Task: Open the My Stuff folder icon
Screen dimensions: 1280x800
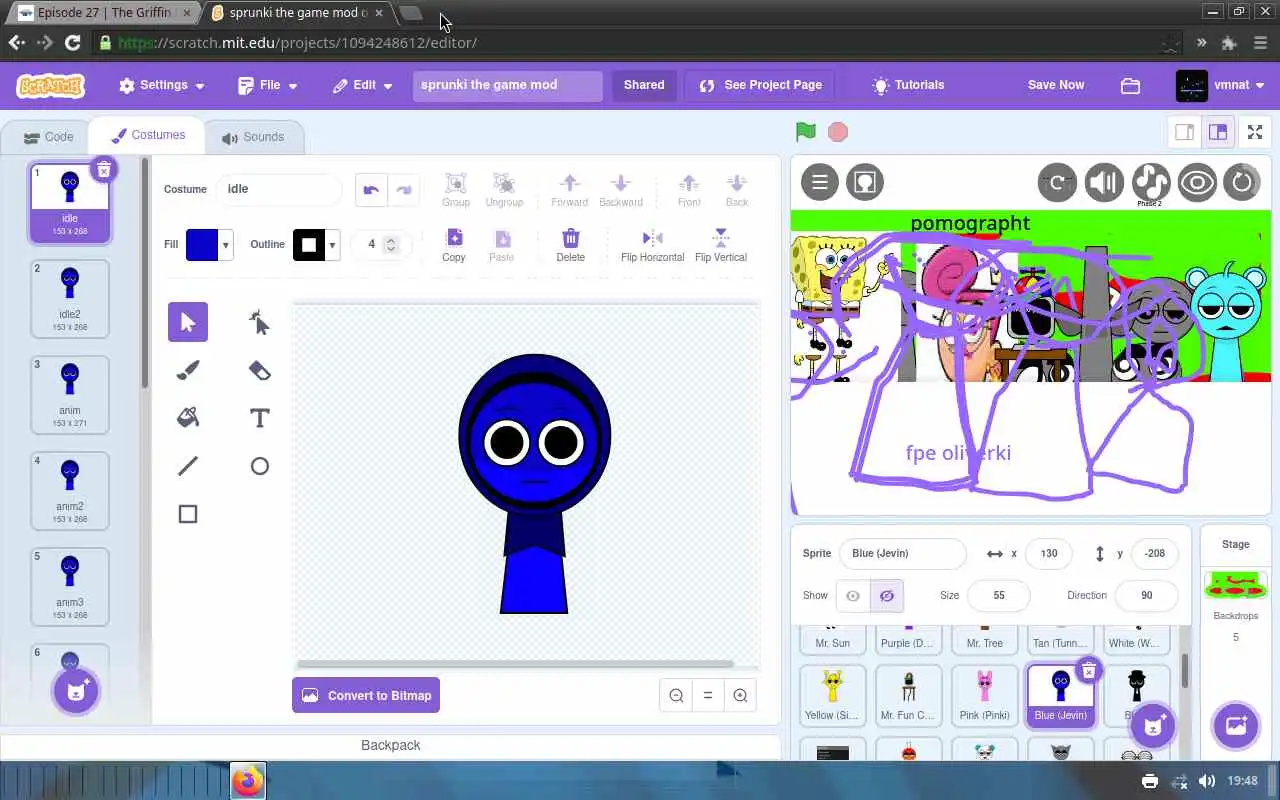Action: coord(1130,85)
